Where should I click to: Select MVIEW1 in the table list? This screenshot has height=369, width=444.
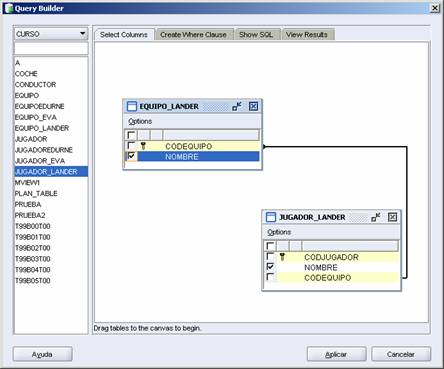(51, 183)
